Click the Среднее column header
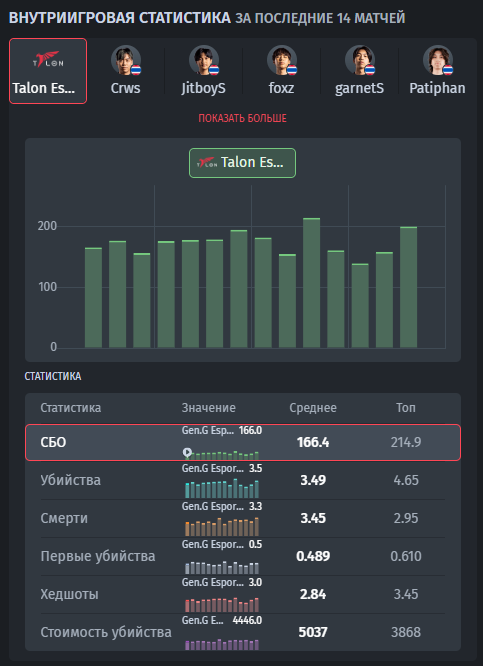Screen dimensions: 483x666 [x=313, y=408]
